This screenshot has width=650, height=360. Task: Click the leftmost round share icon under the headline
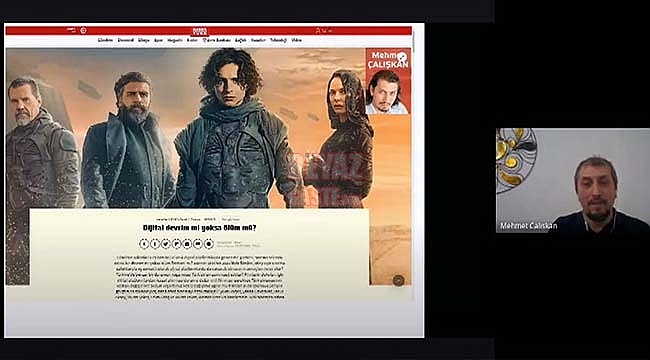click(144, 244)
